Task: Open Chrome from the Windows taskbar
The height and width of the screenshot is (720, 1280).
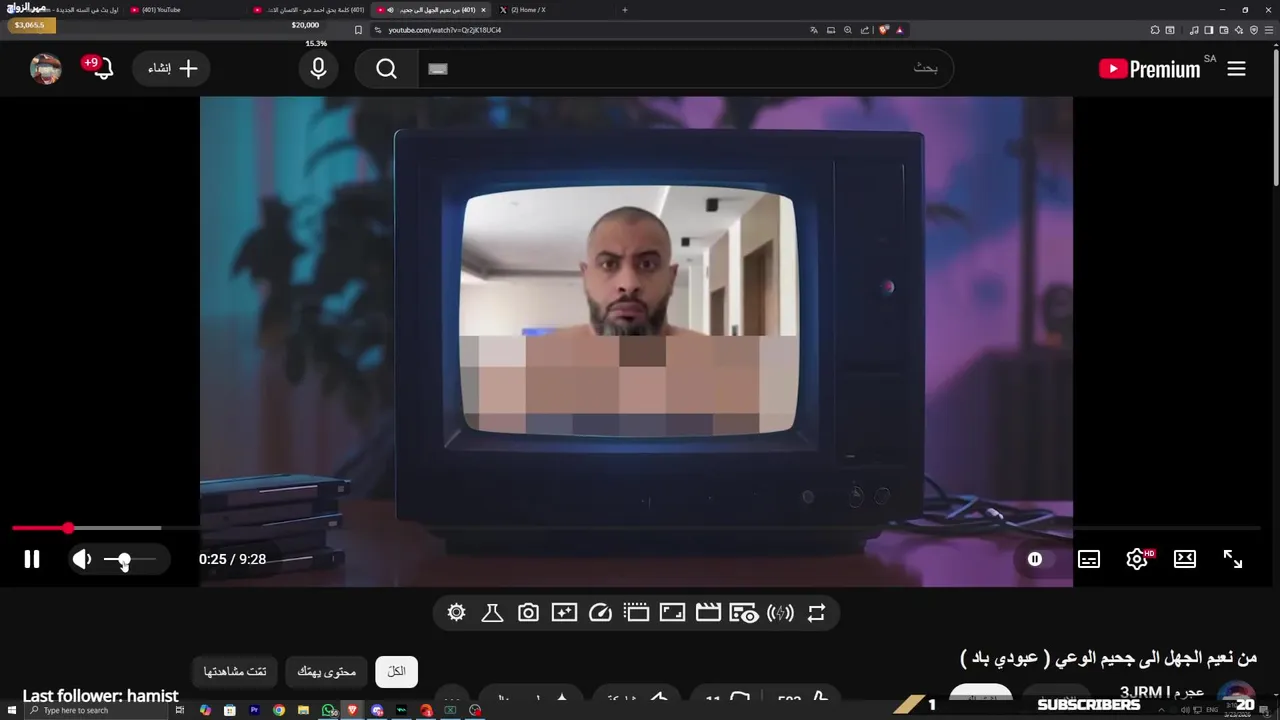Action: (279, 710)
